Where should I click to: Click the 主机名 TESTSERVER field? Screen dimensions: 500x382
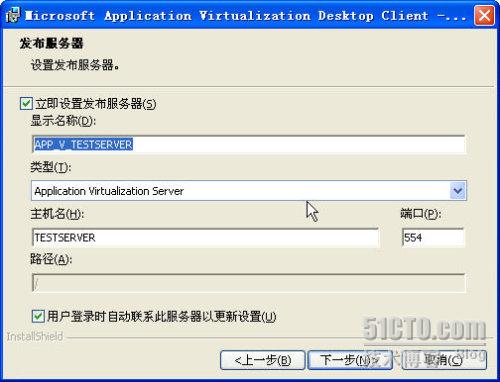tap(205, 238)
